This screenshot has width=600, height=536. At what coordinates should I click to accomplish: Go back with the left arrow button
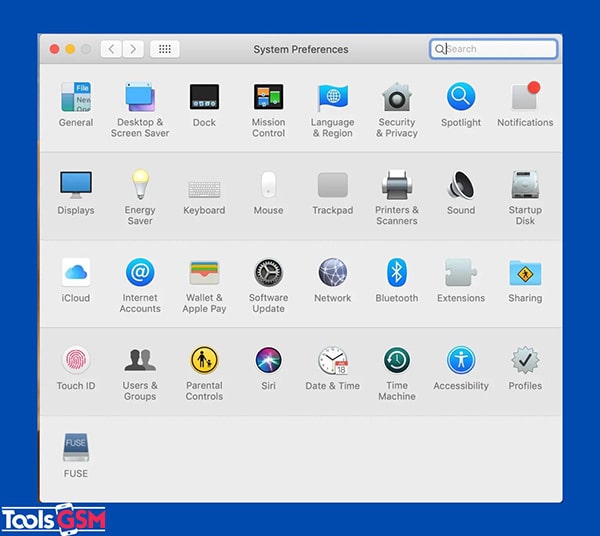tap(111, 49)
